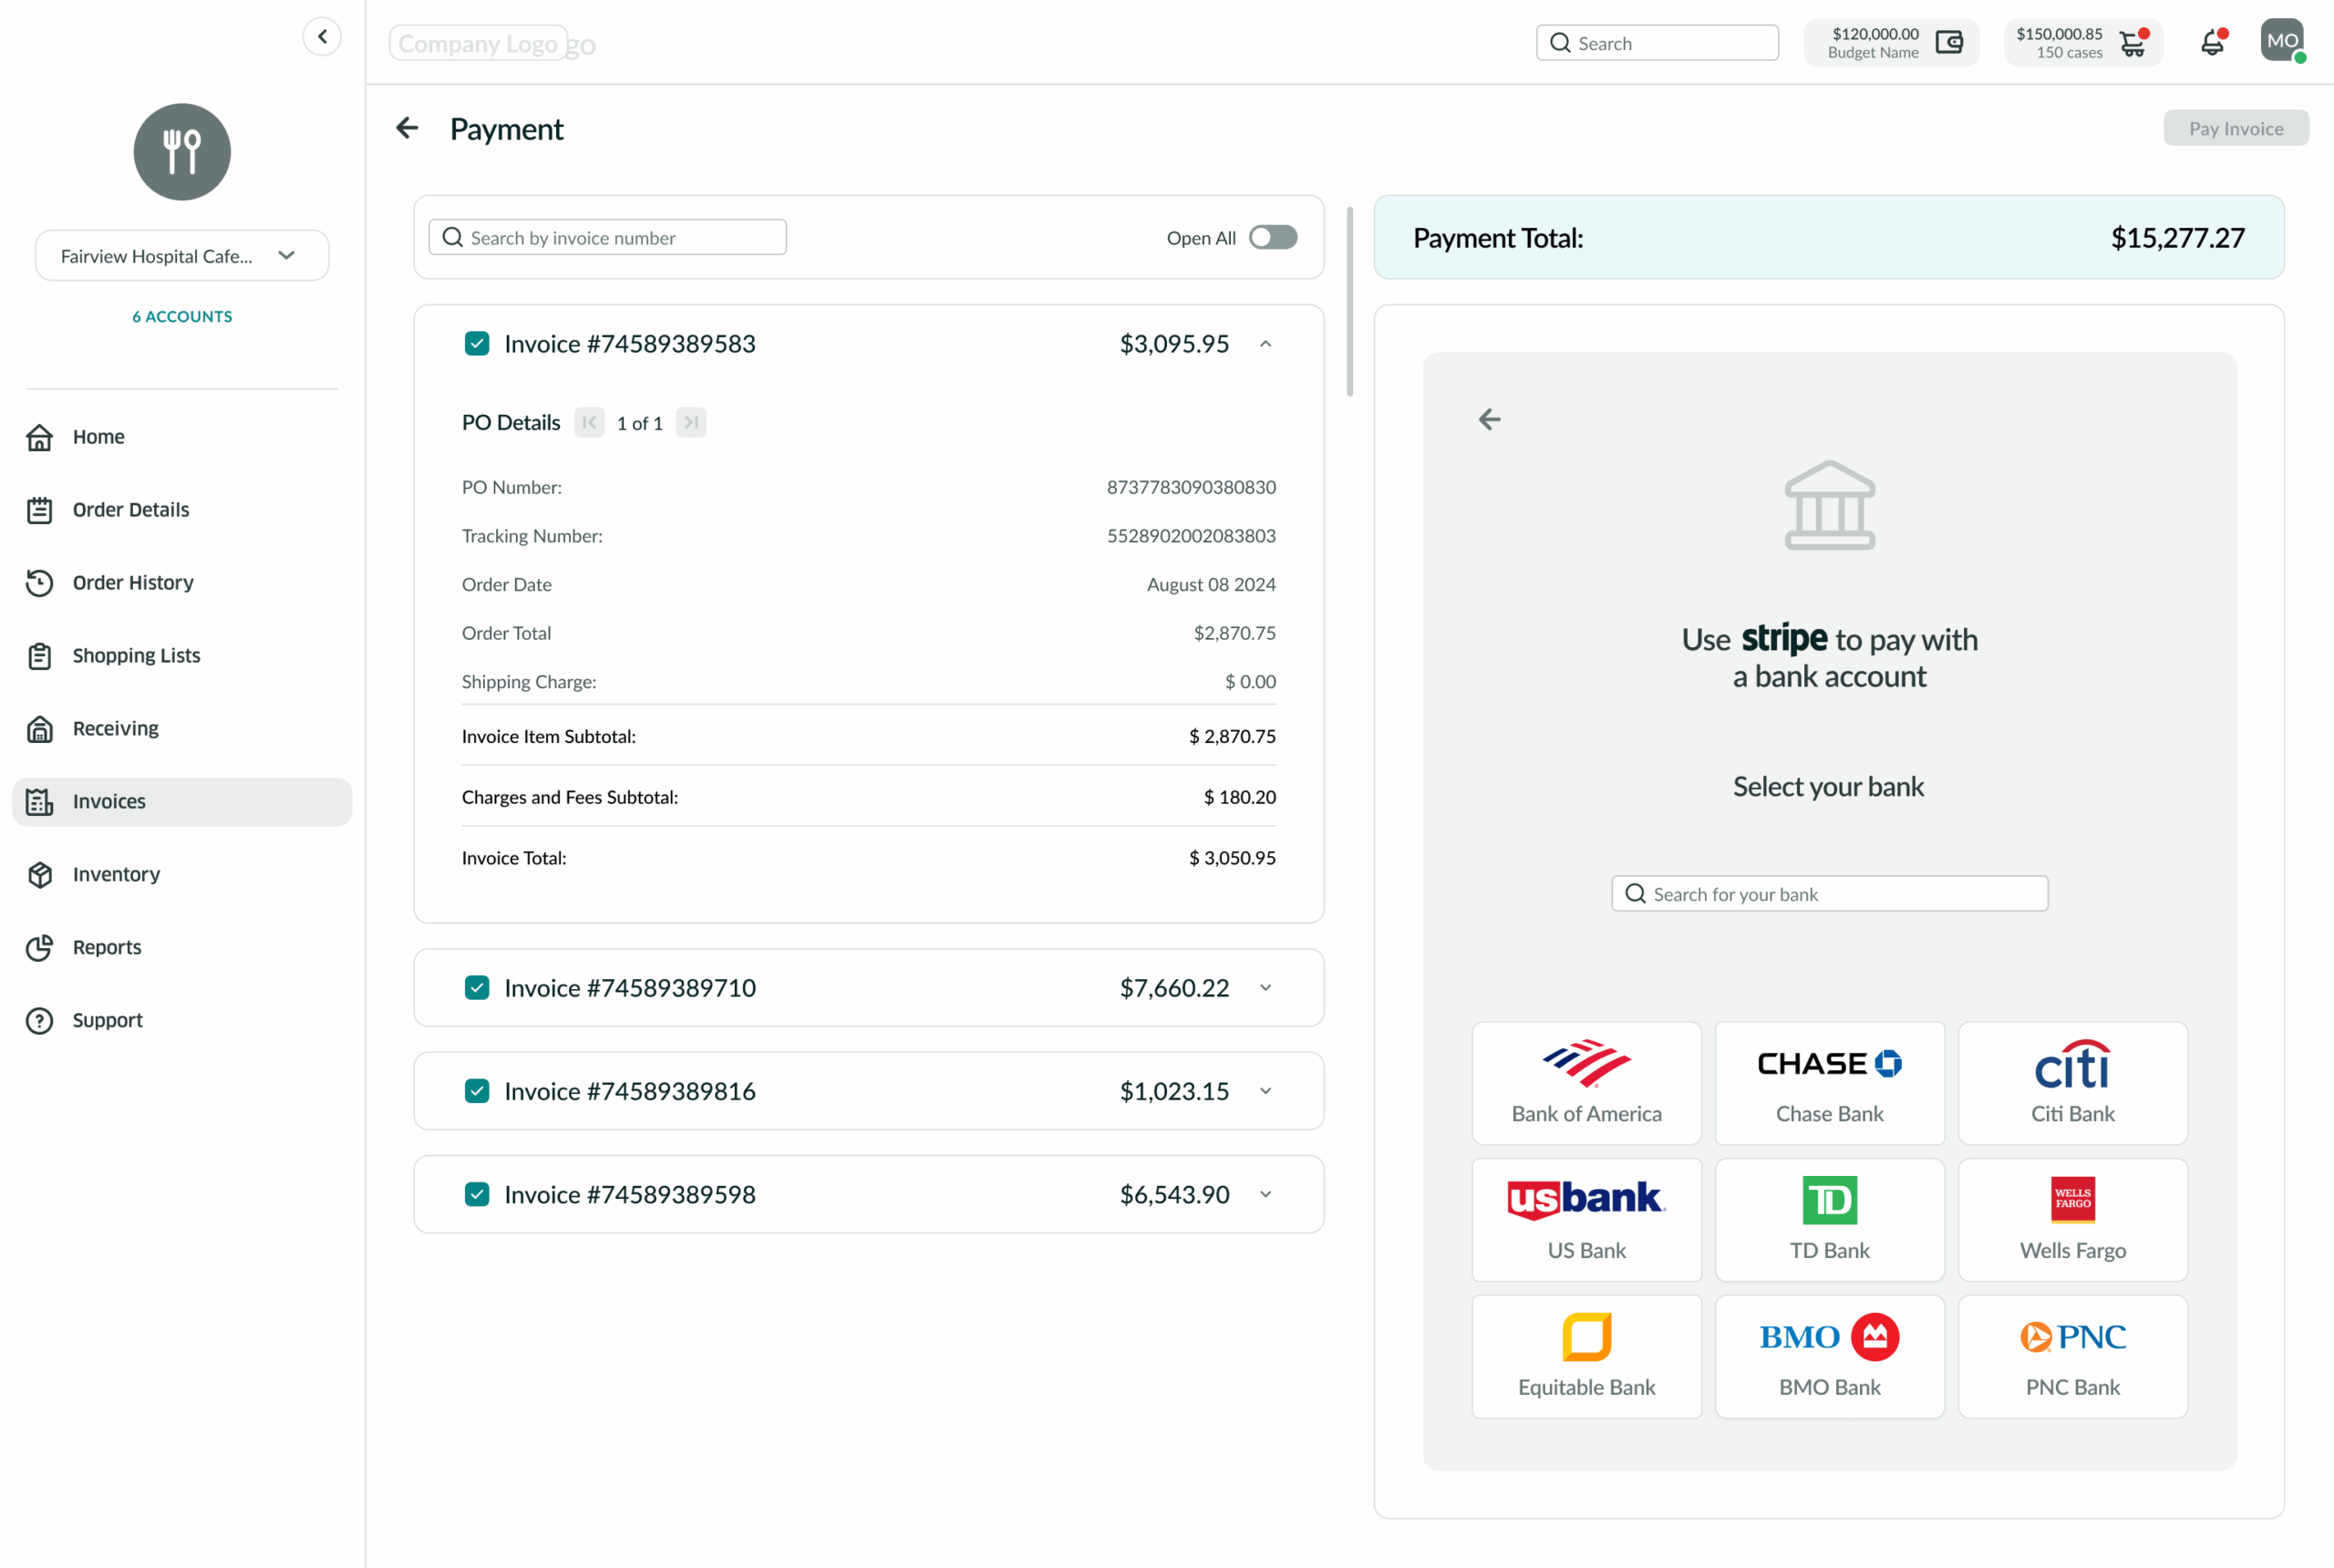Click Tracking Number value 5528902002083803

[1191, 536]
